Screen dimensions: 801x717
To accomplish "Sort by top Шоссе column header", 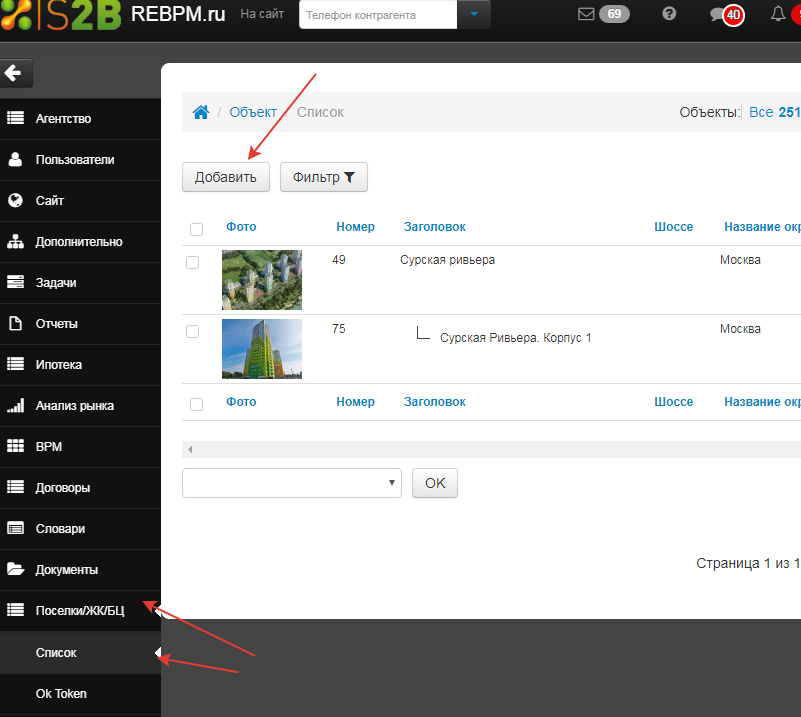I will click(x=674, y=227).
